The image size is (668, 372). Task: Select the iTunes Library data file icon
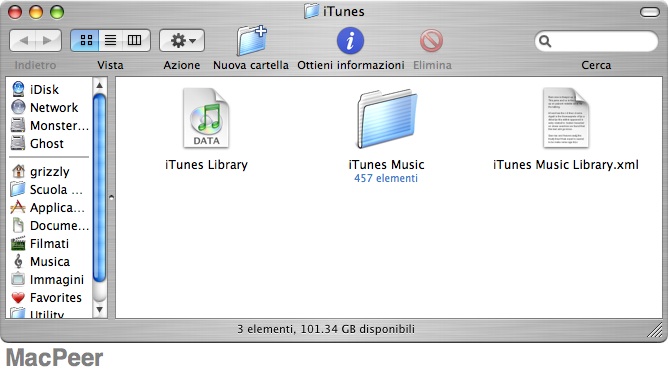click(206, 118)
